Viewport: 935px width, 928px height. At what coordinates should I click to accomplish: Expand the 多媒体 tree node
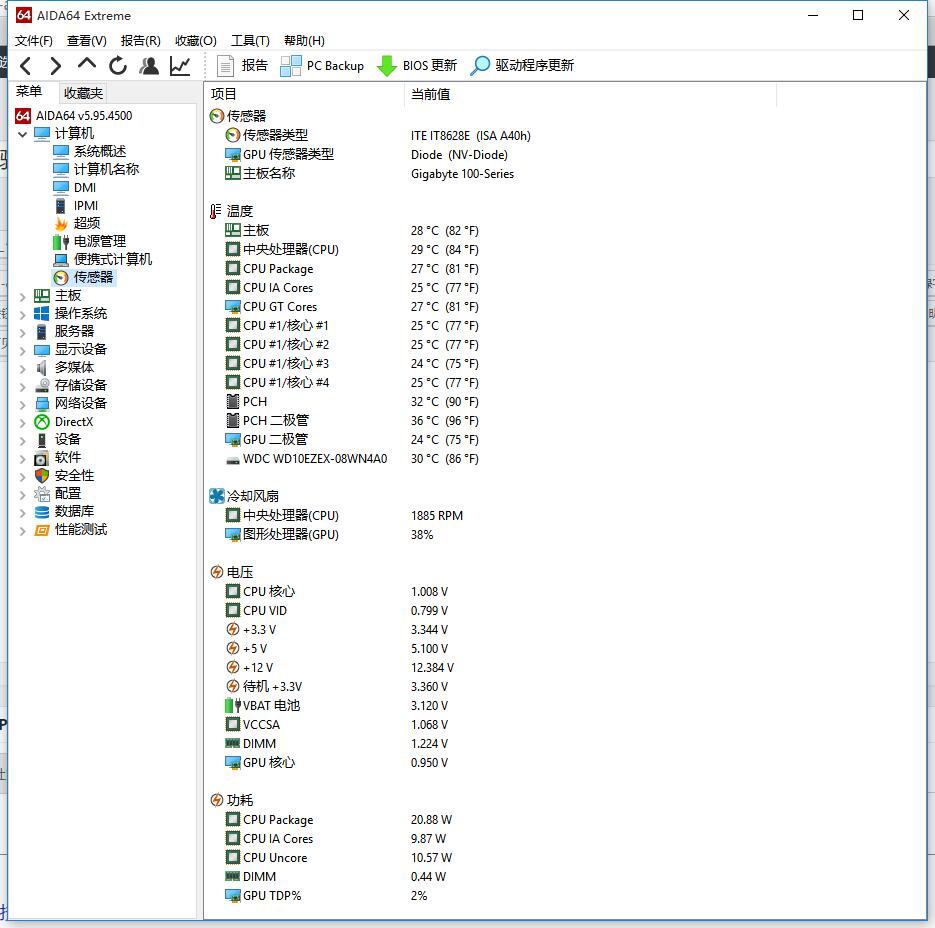tap(23, 369)
